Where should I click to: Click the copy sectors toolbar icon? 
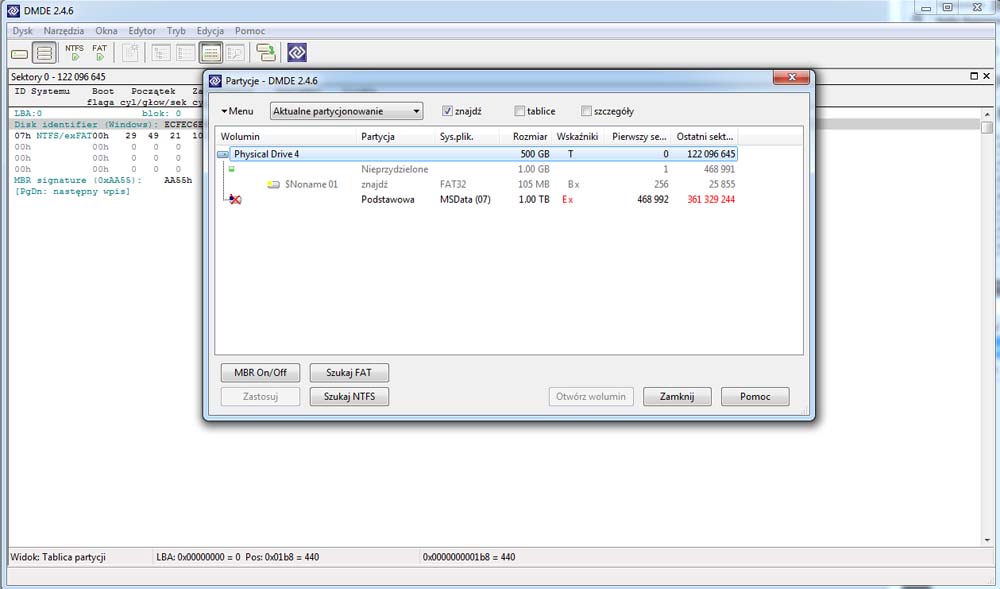(x=266, y=53)
